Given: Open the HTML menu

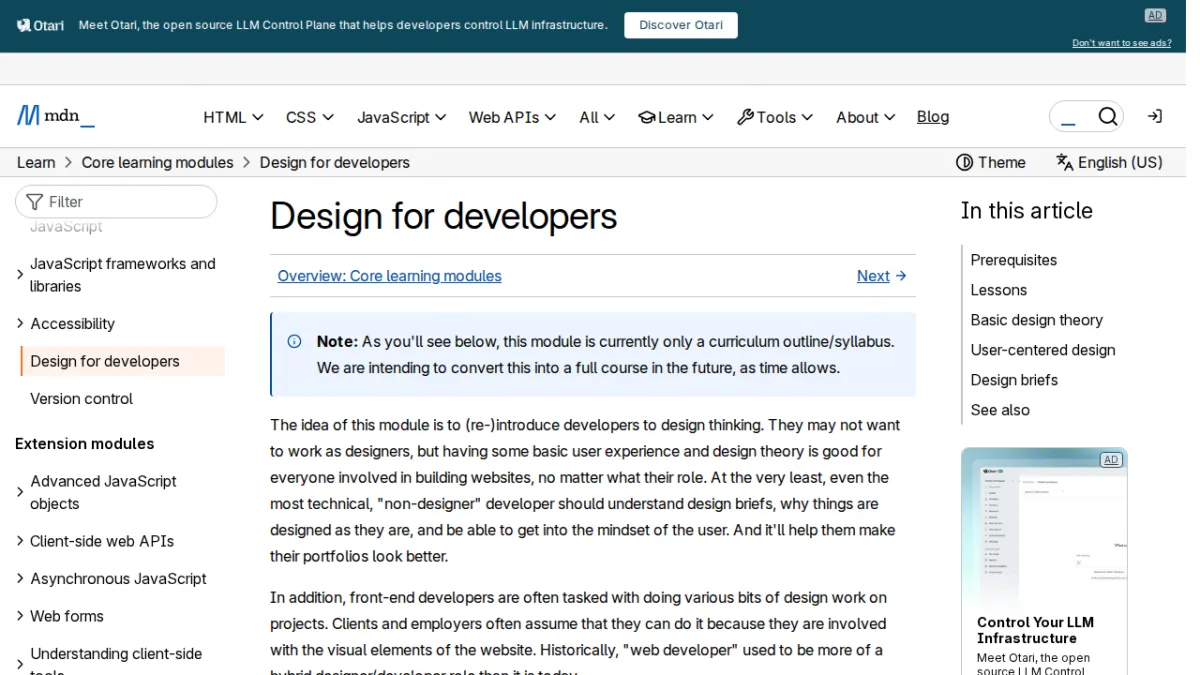Looking at the screenshot, I should point(233,117).
